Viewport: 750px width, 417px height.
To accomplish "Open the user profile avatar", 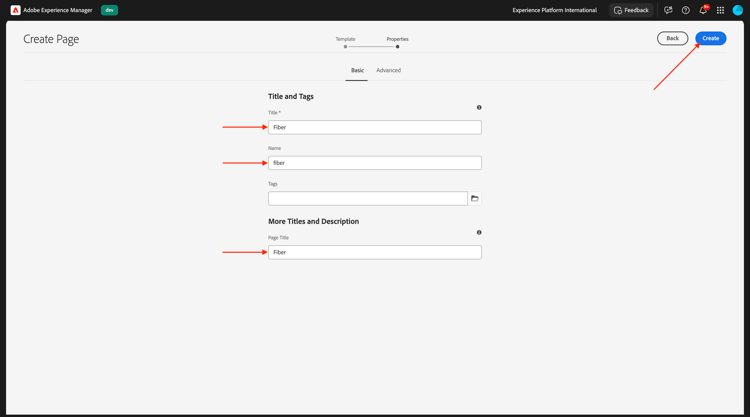I will pos(738,10).
